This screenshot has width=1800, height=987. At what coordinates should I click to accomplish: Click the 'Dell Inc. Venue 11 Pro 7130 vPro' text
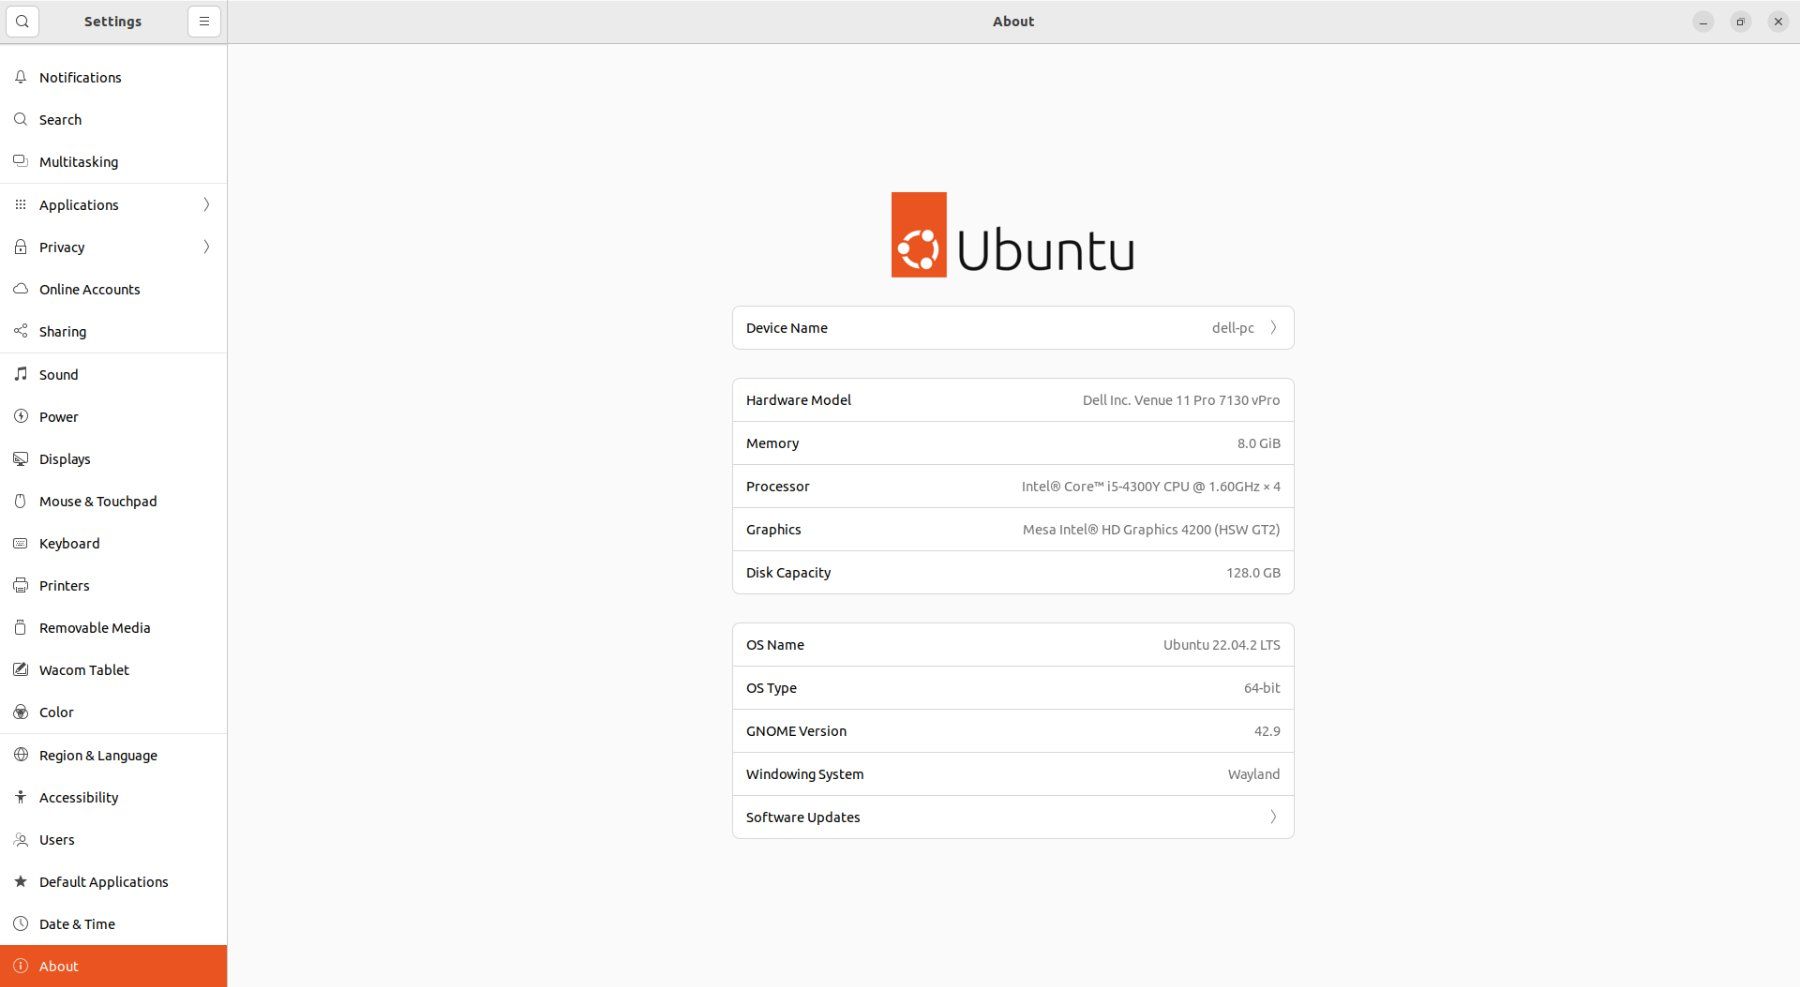click(1181, 400)
